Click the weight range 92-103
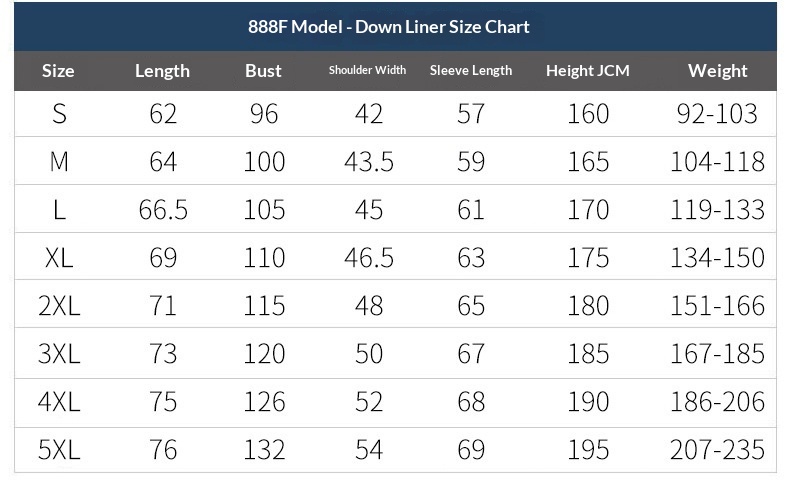This screenshot has width=790, height=487. pos(717,114)
